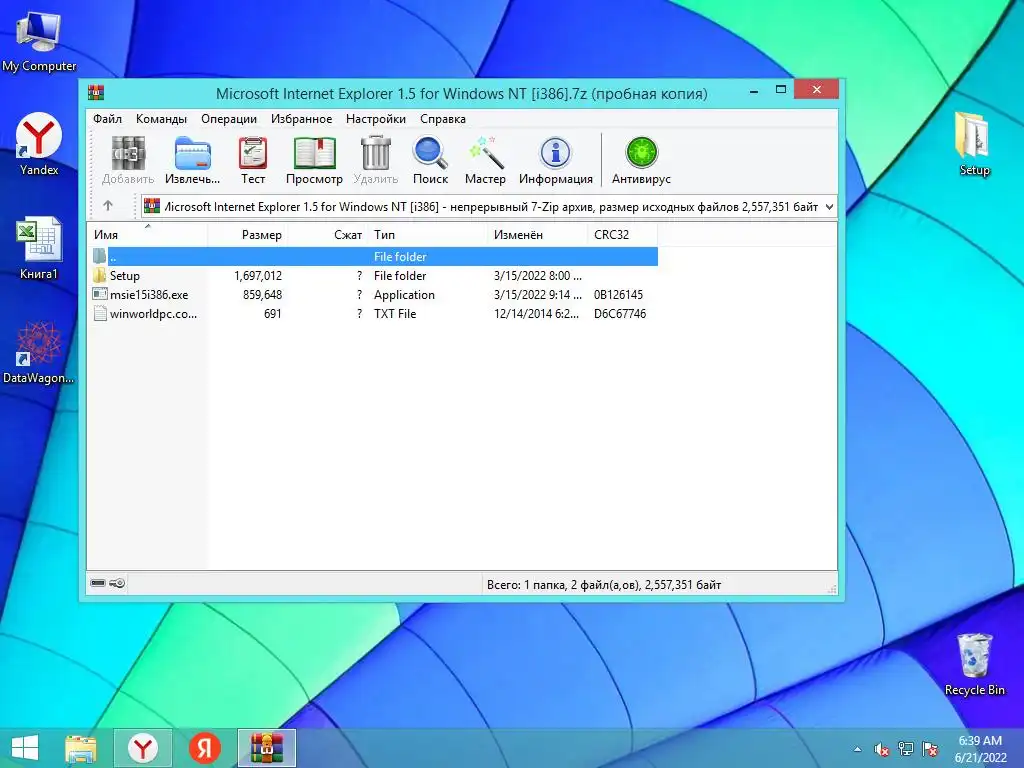This screenshot has height=768, width=1024.
Task: Click the key password status icon
Action: 117,583
